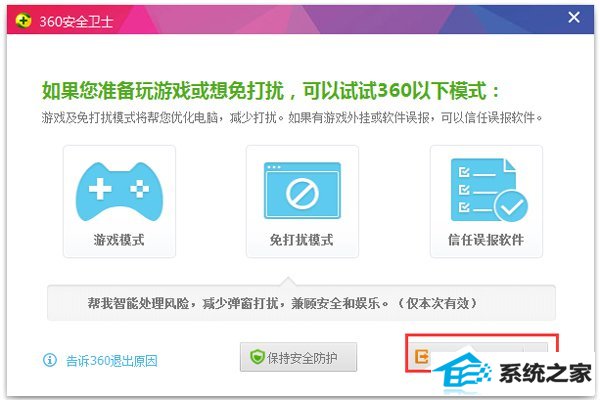Viewport: 600px width, 400px height.
Task: Open the 告诉360退出原因 link
Action: point(111,361)
